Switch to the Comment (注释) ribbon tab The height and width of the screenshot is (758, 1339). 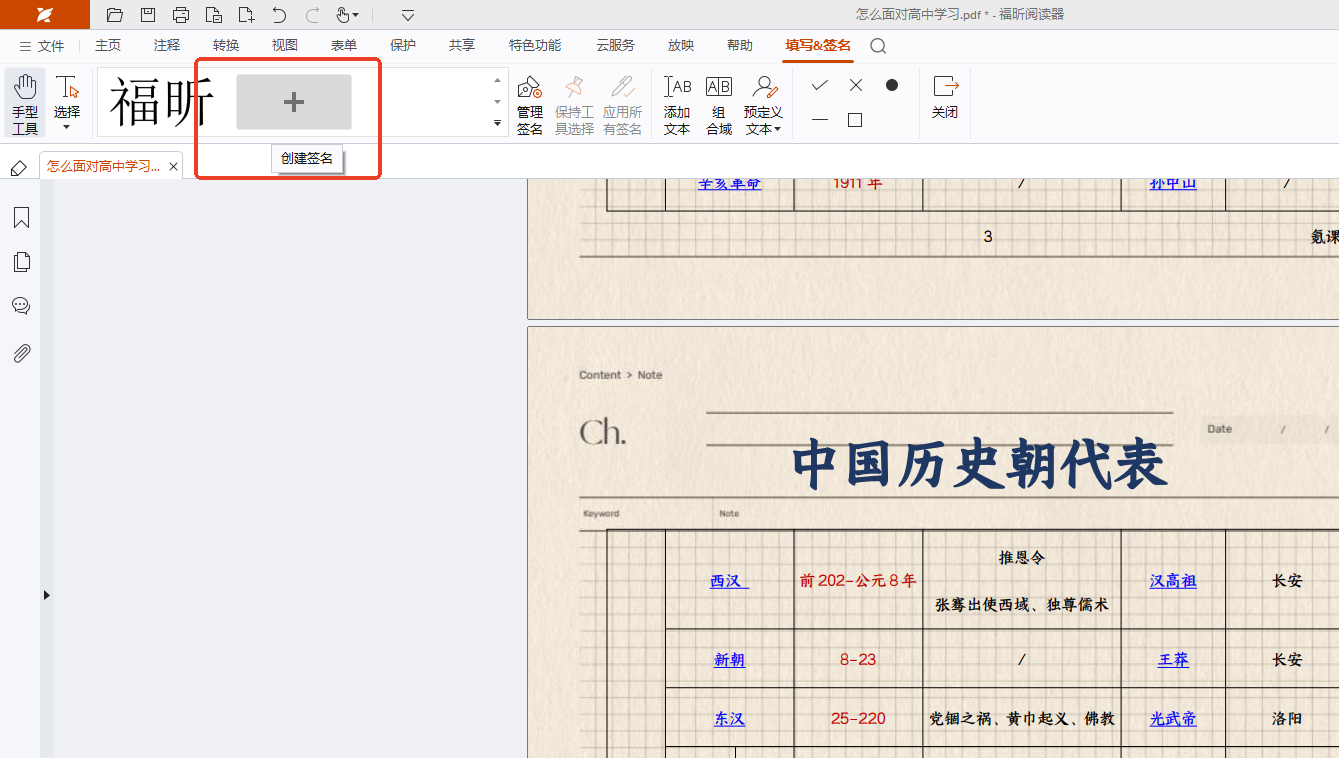point(167,45)
